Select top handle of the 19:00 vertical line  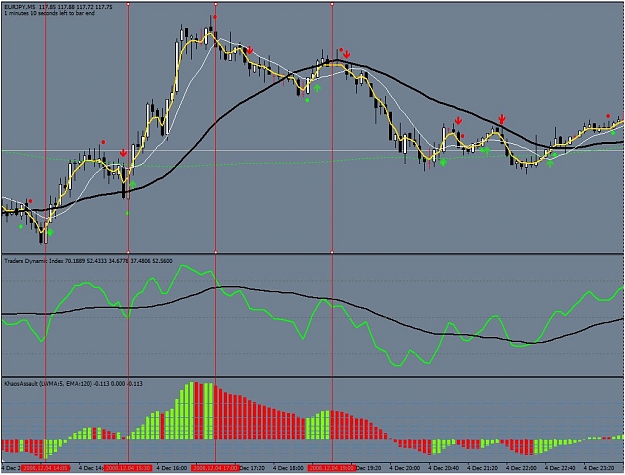tap(332, 4)
